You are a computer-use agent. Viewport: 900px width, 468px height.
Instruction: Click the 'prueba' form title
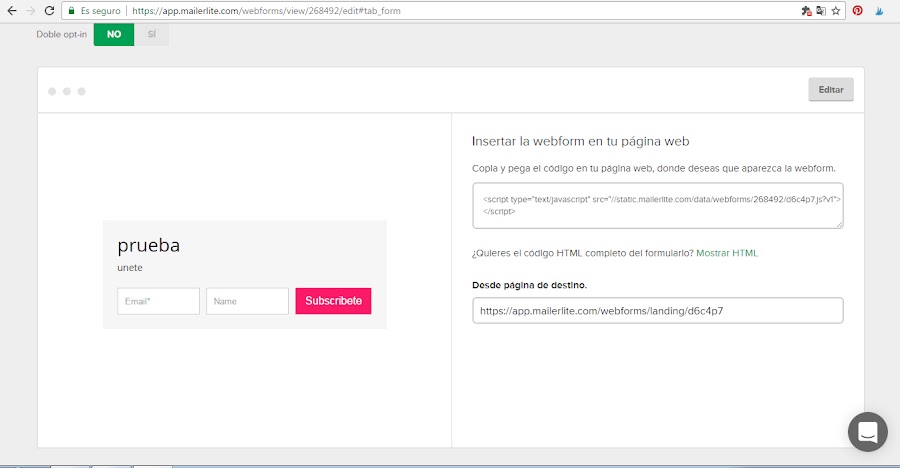[149, 245]
